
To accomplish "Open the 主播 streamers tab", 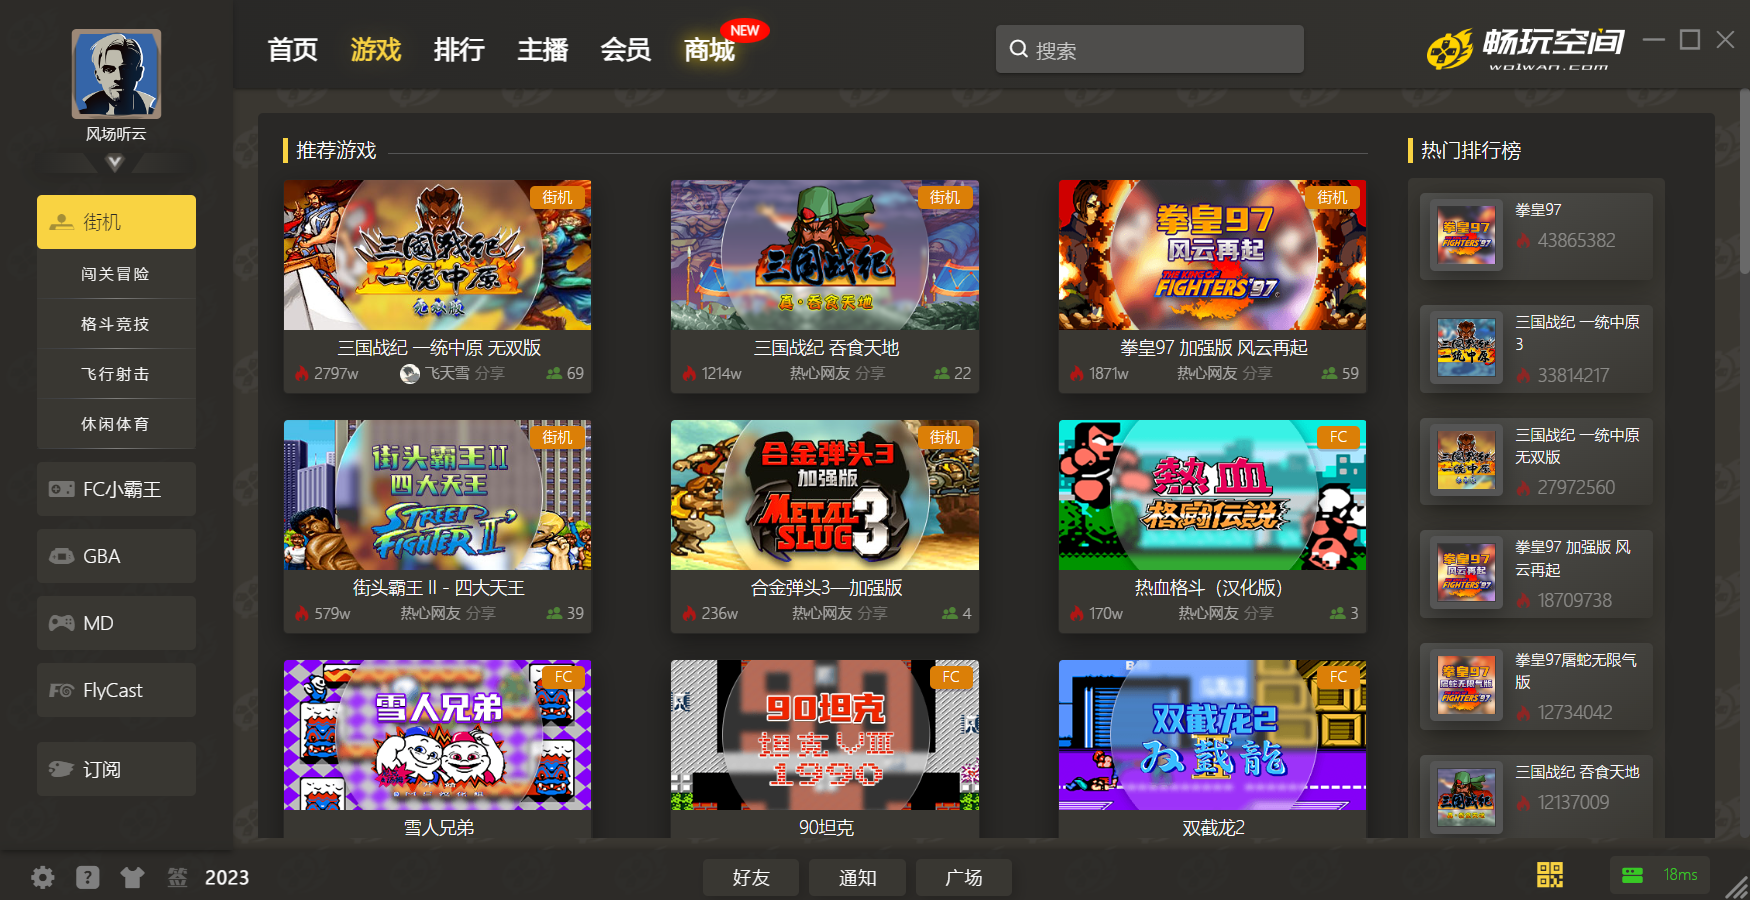I will (543, 49).
